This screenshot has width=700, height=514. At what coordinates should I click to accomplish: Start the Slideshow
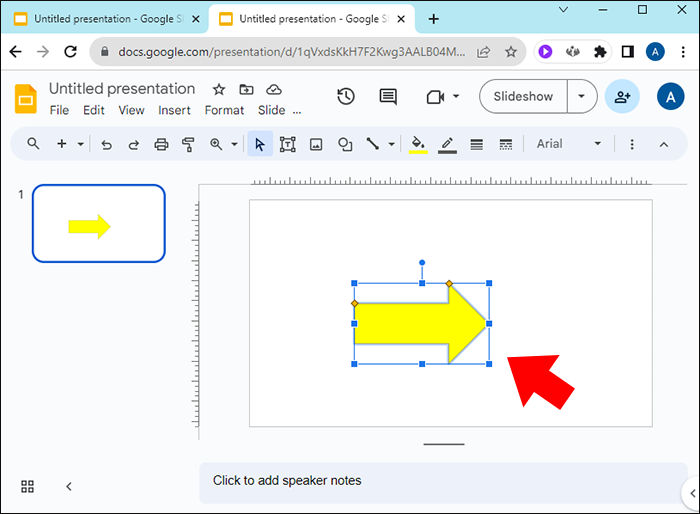coord(523,96)
